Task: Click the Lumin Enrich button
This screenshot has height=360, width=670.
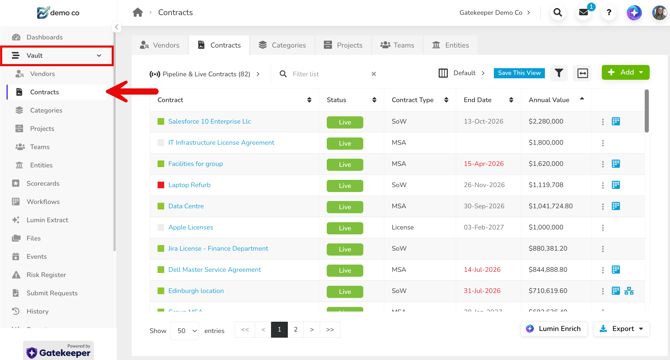Action: pyautogui.click(x=554, y=329)
